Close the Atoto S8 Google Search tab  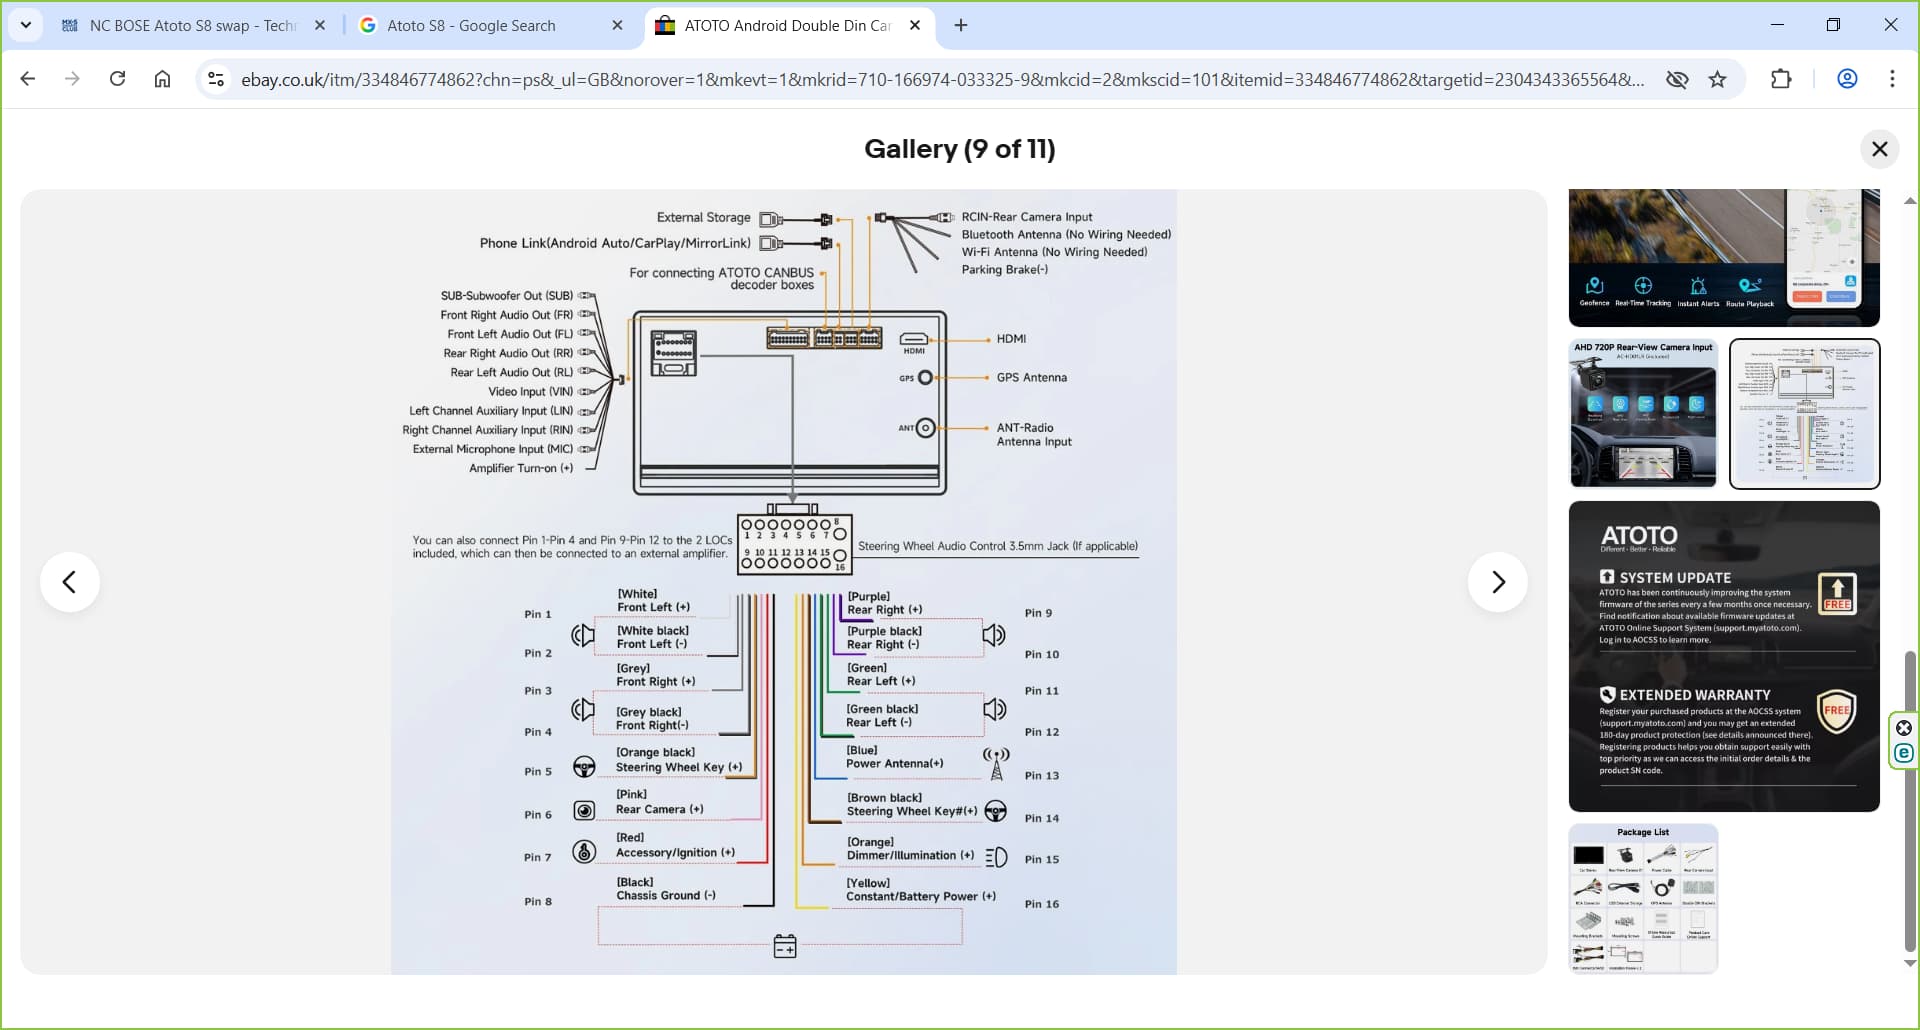[x=617, y=26]
